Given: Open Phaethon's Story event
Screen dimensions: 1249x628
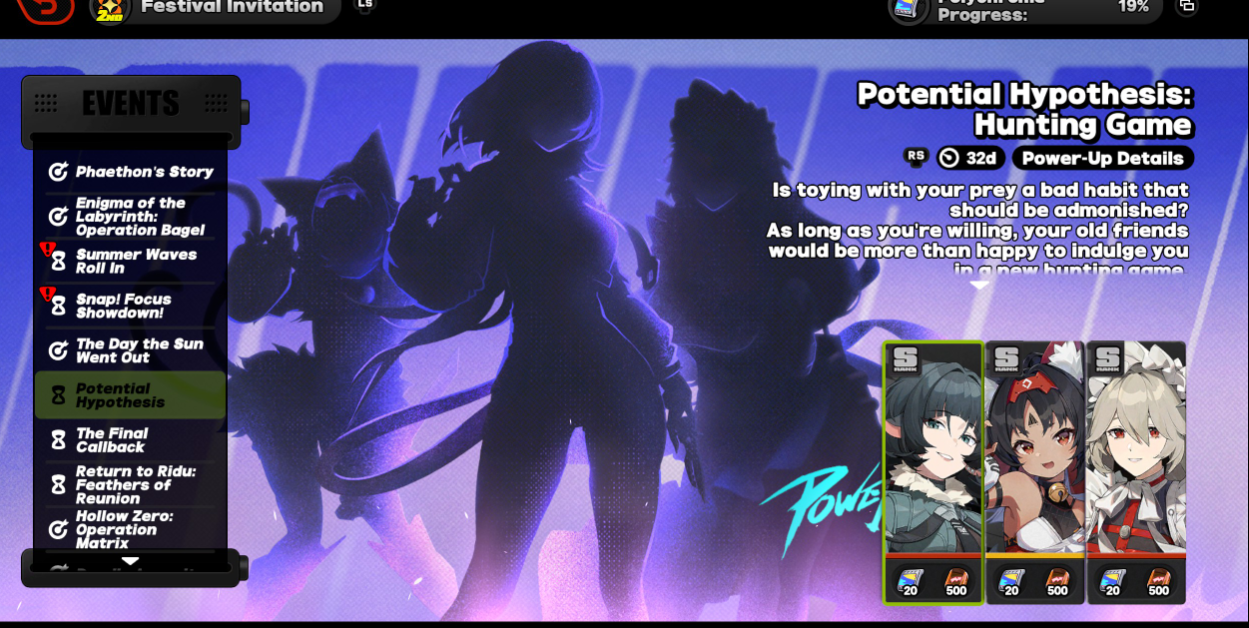Looking at the screenshot, I should pyautogui.click(x=130, y=171).
